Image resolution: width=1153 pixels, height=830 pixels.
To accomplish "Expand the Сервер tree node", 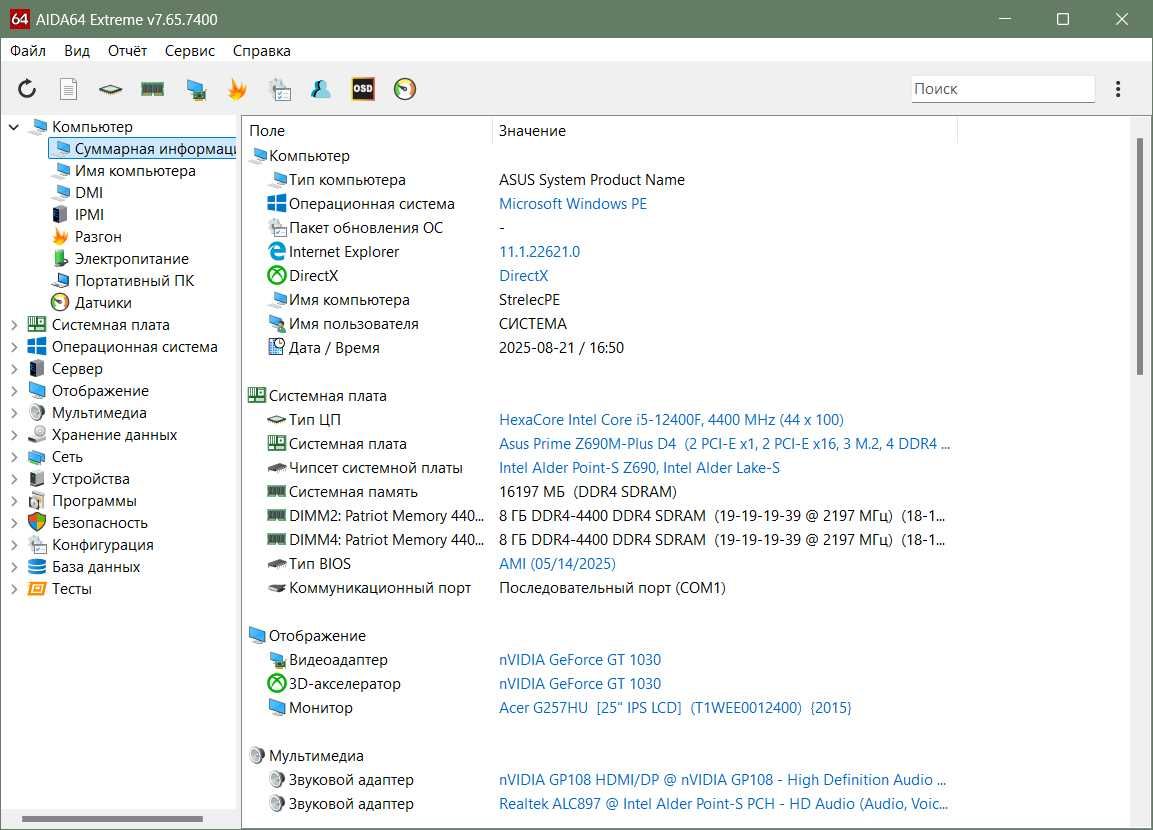I will click(13, 368).
